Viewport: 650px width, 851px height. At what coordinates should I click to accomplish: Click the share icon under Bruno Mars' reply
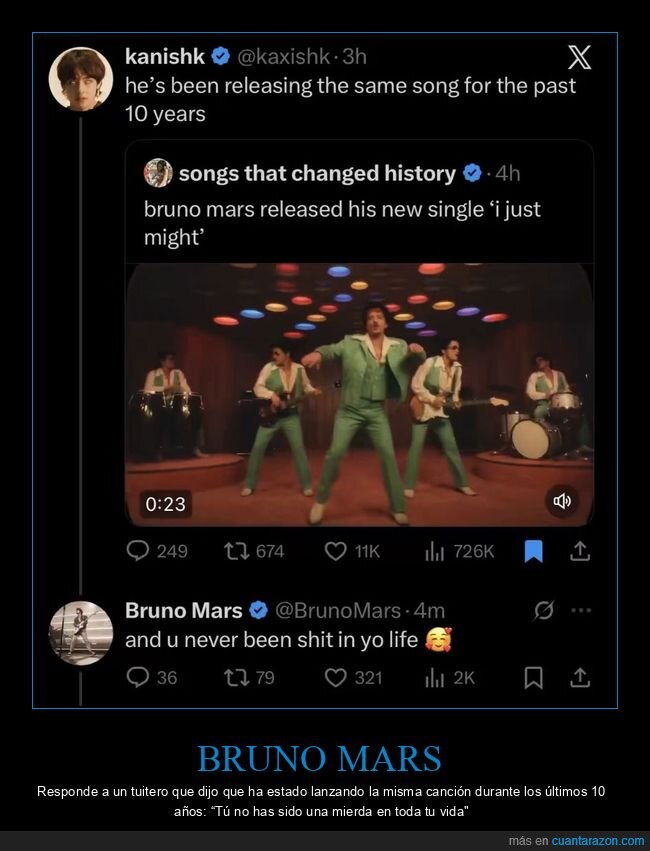(578, 678)
